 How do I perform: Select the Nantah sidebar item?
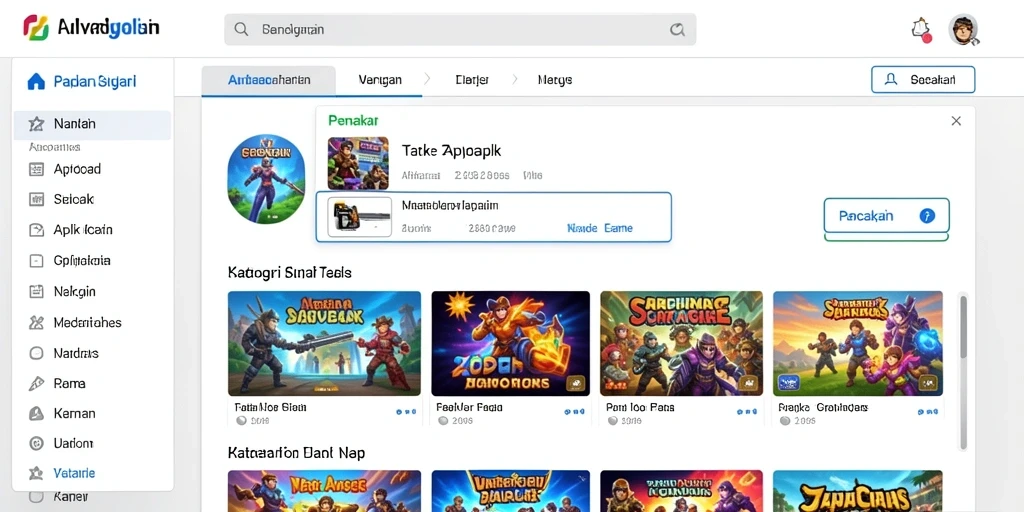pos(92,123)
